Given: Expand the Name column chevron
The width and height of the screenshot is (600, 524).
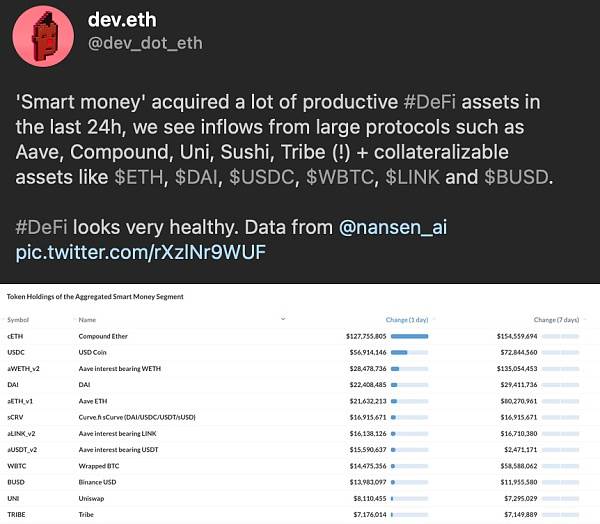Looking at the screenshot, I should point(283,319).
